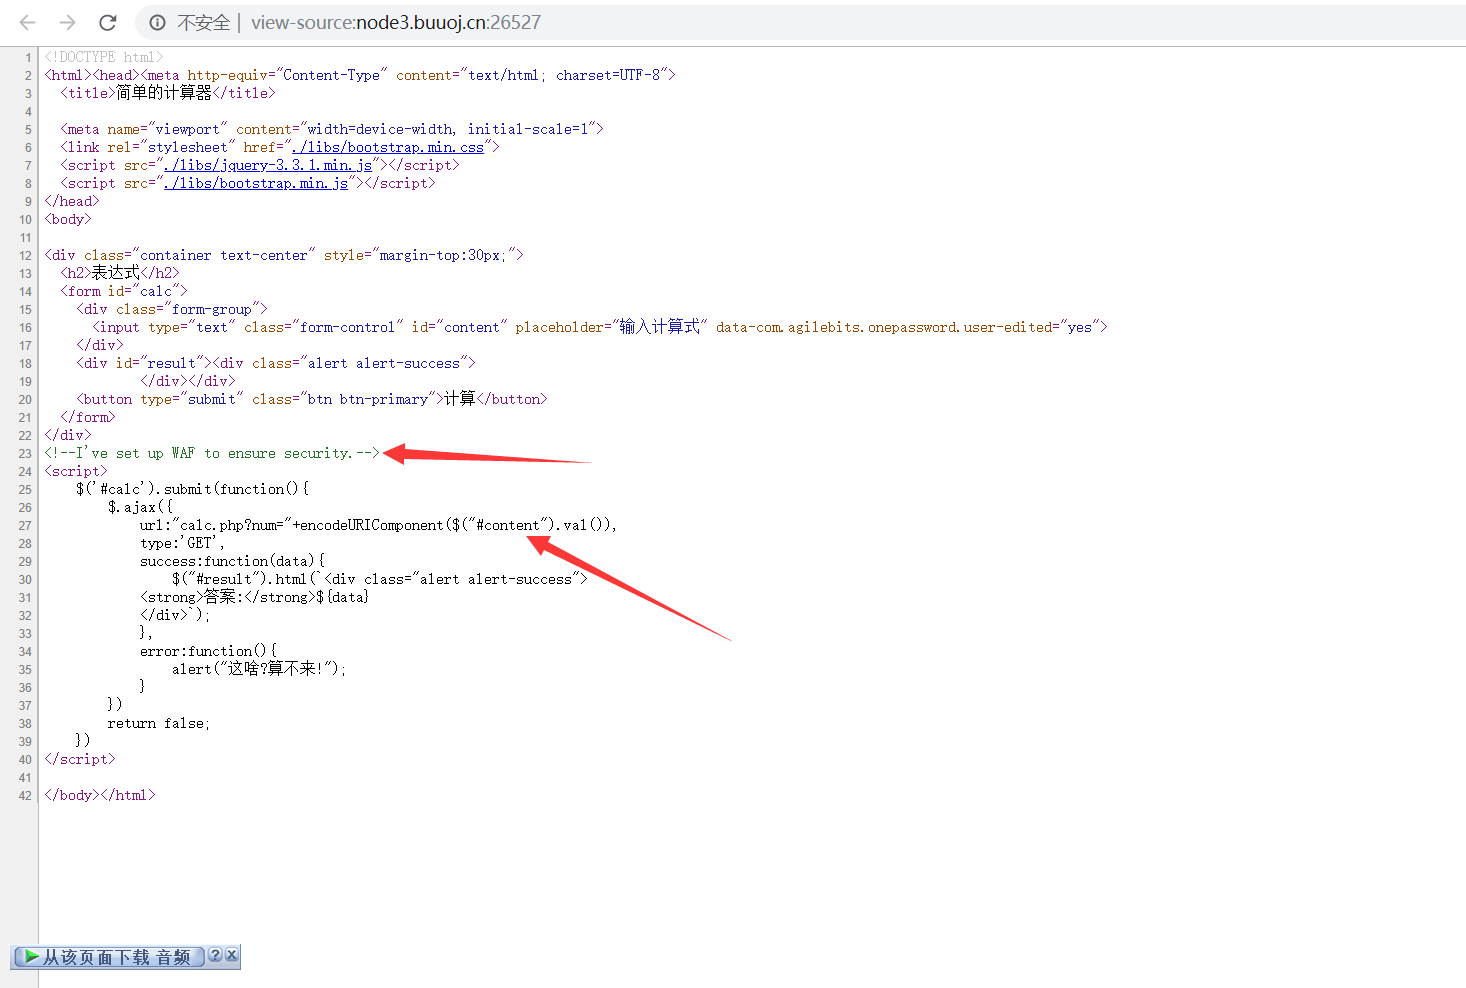Go forward with the browser arrow
1466x988 pixels.
coord(67,22)
